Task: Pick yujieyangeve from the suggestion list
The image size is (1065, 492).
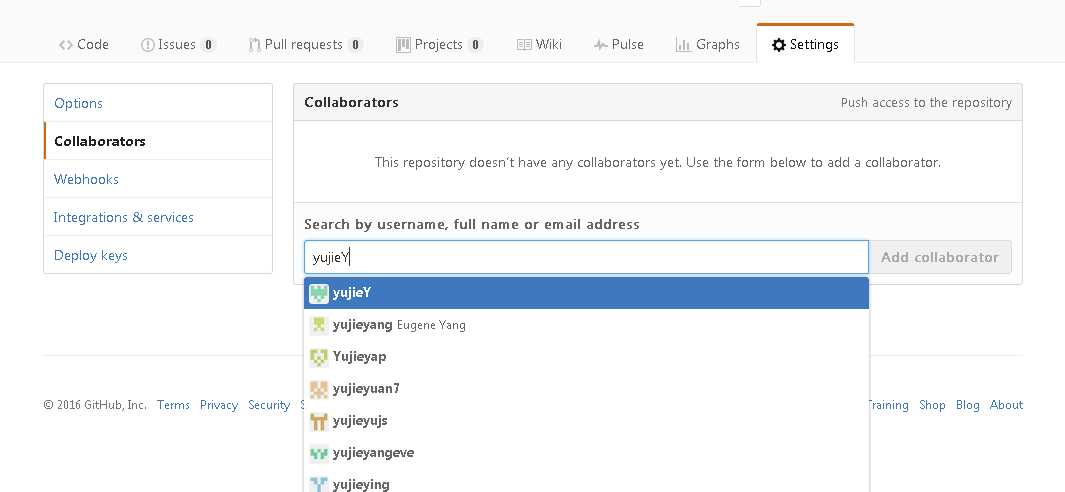Action: tap(586, 453)
